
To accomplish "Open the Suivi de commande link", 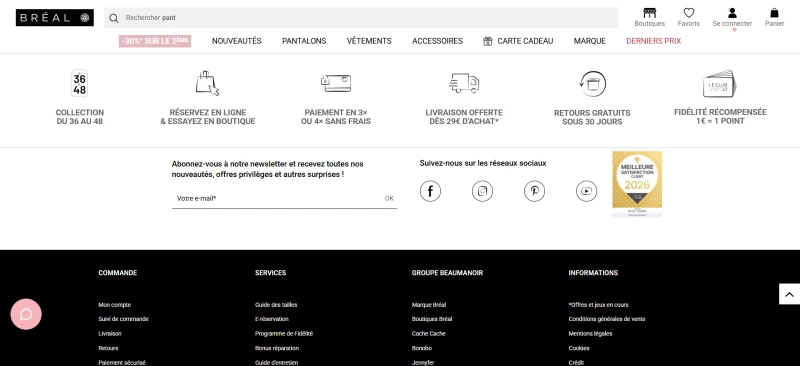I will 123,319.
